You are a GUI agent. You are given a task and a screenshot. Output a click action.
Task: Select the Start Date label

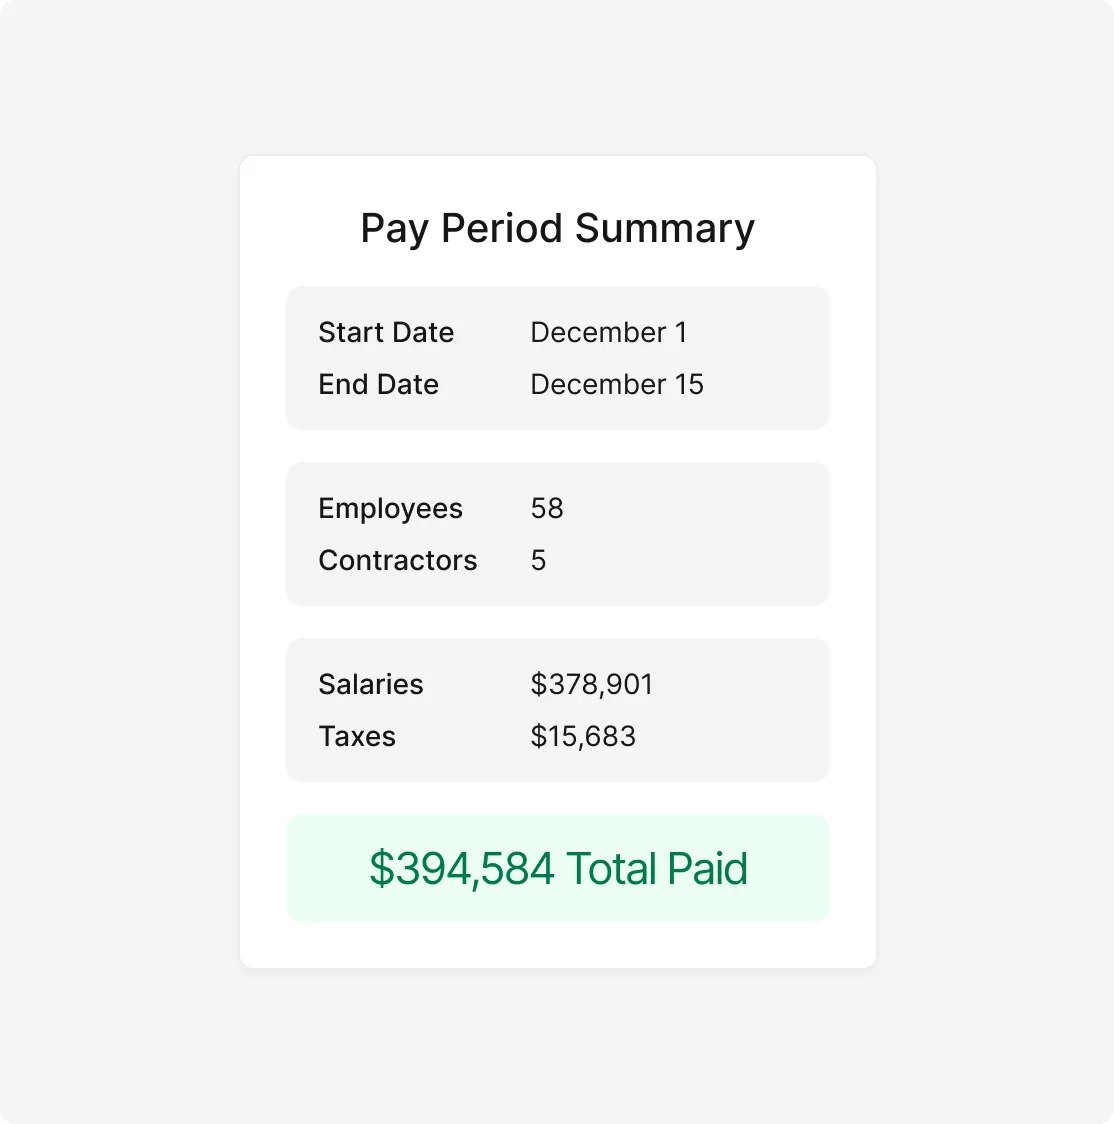(x=386, y=332)
